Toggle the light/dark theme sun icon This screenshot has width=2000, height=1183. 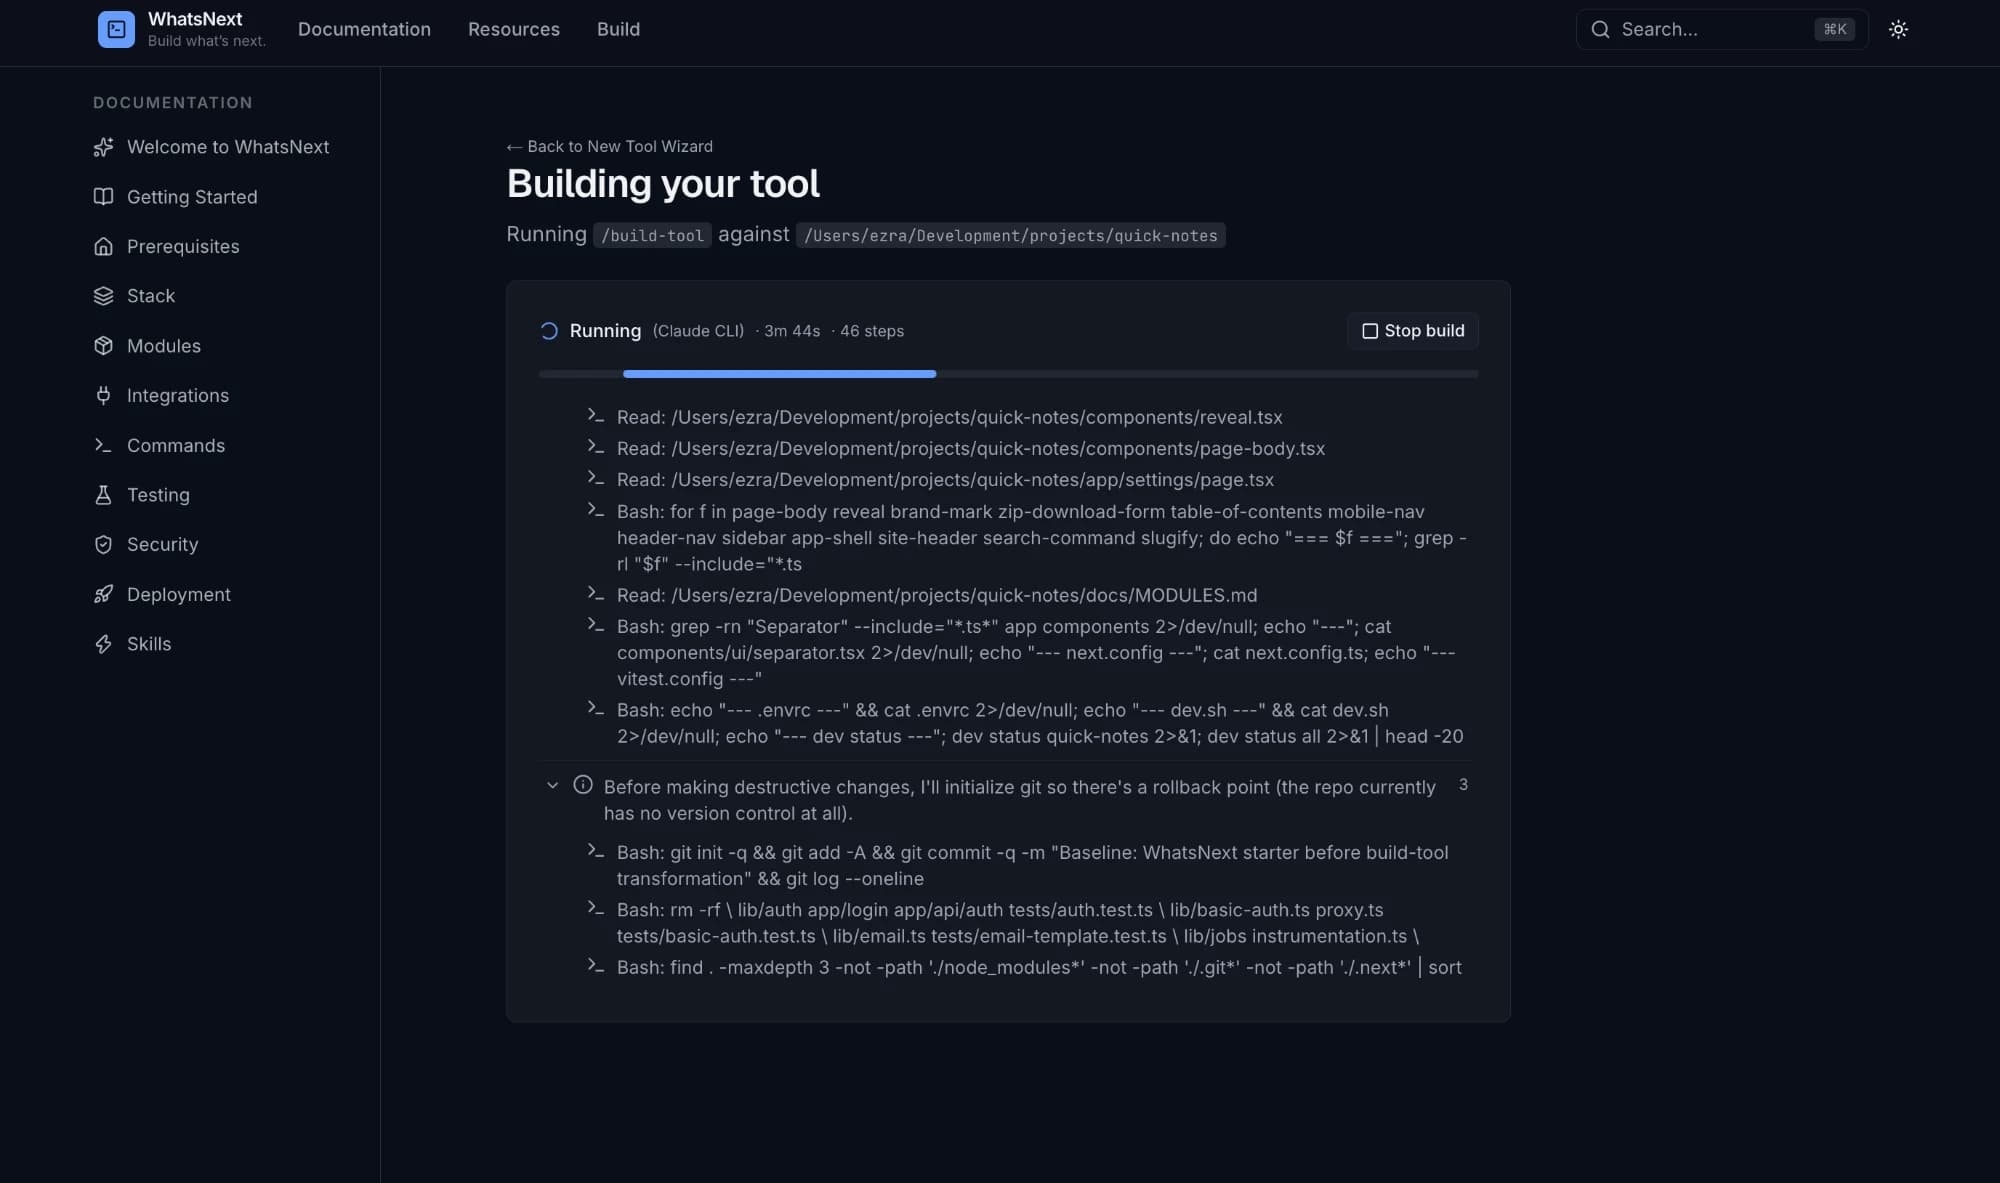click(x=1898, y=29)
